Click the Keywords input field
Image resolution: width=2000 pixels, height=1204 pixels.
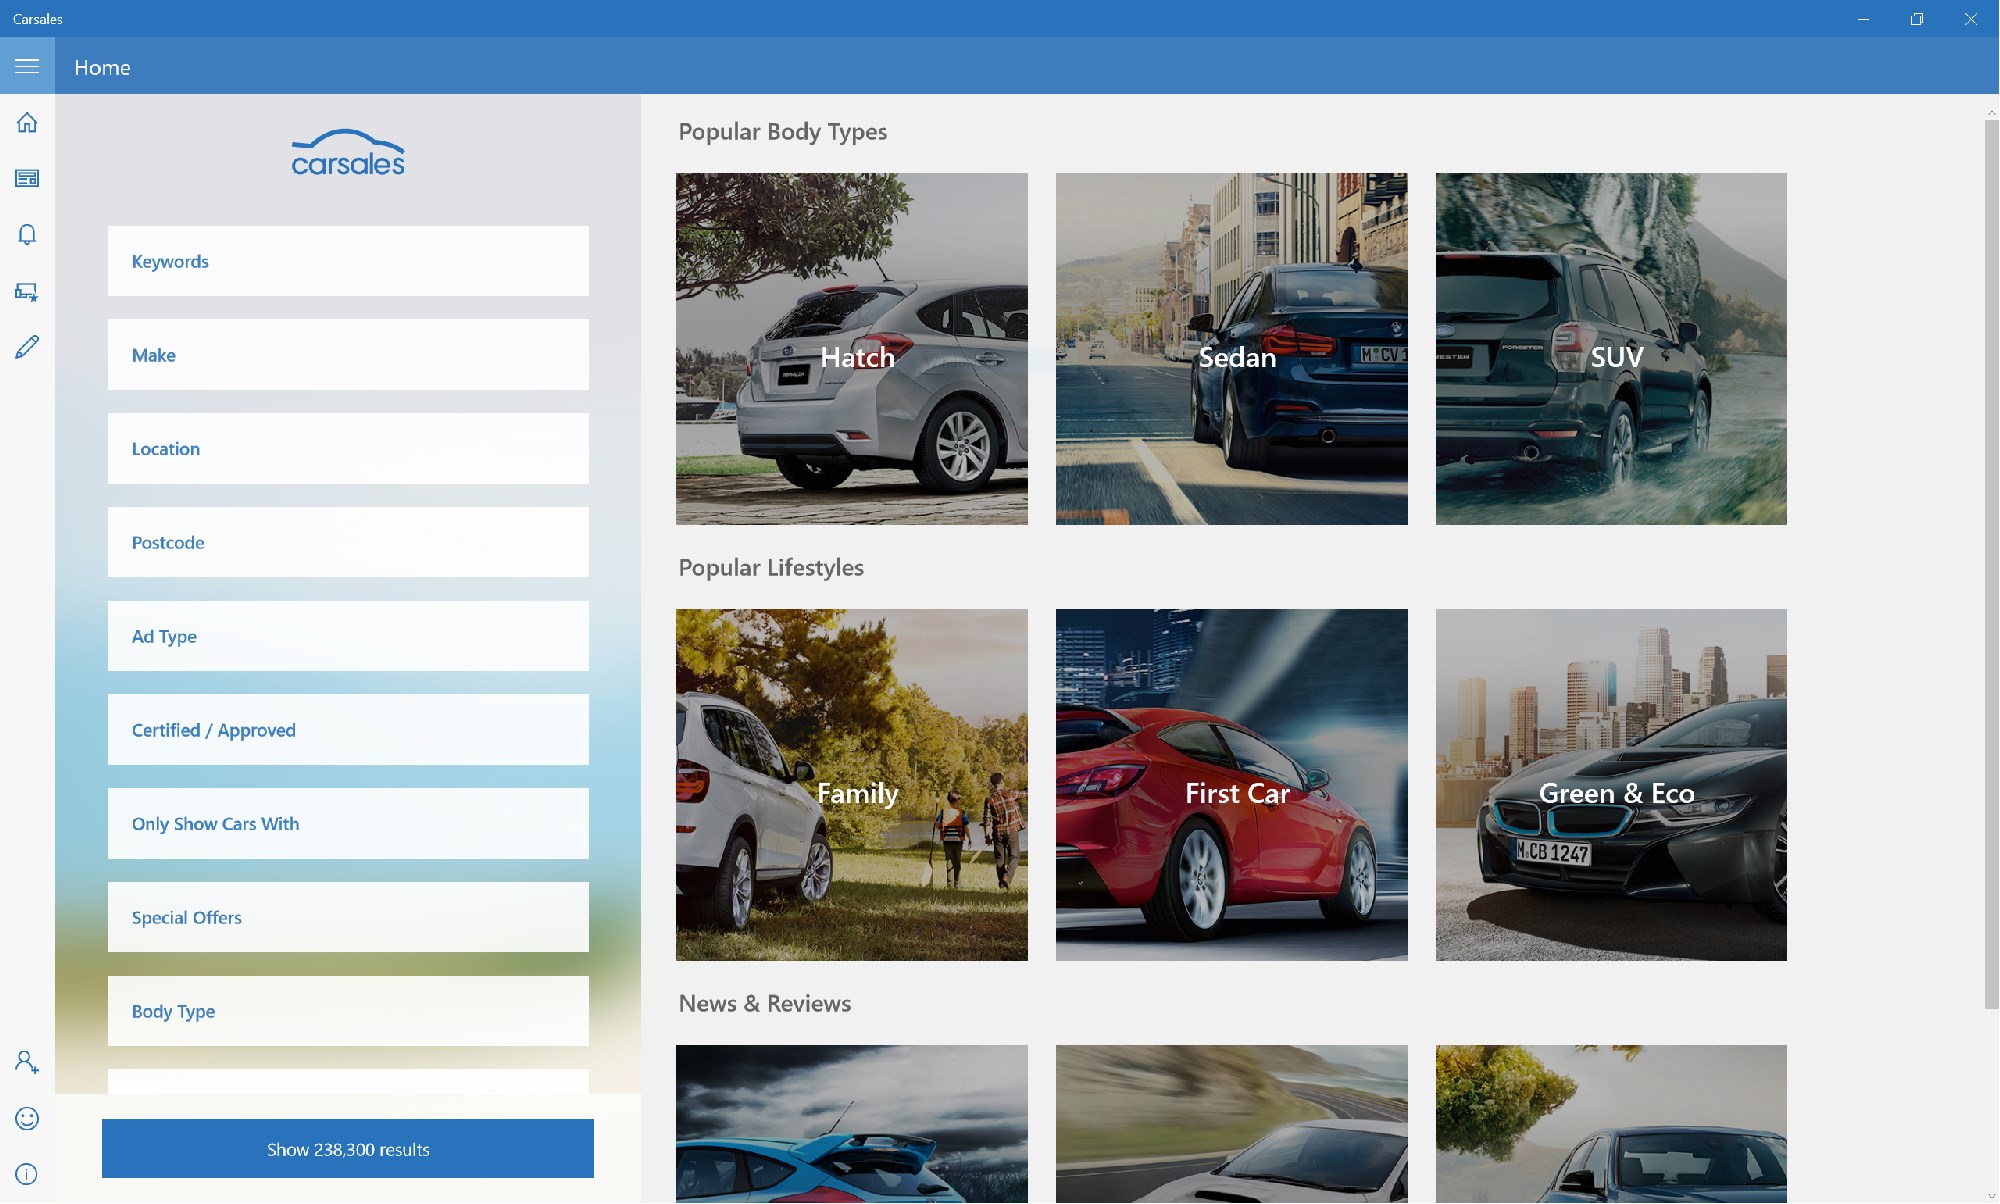click(347, 261)
